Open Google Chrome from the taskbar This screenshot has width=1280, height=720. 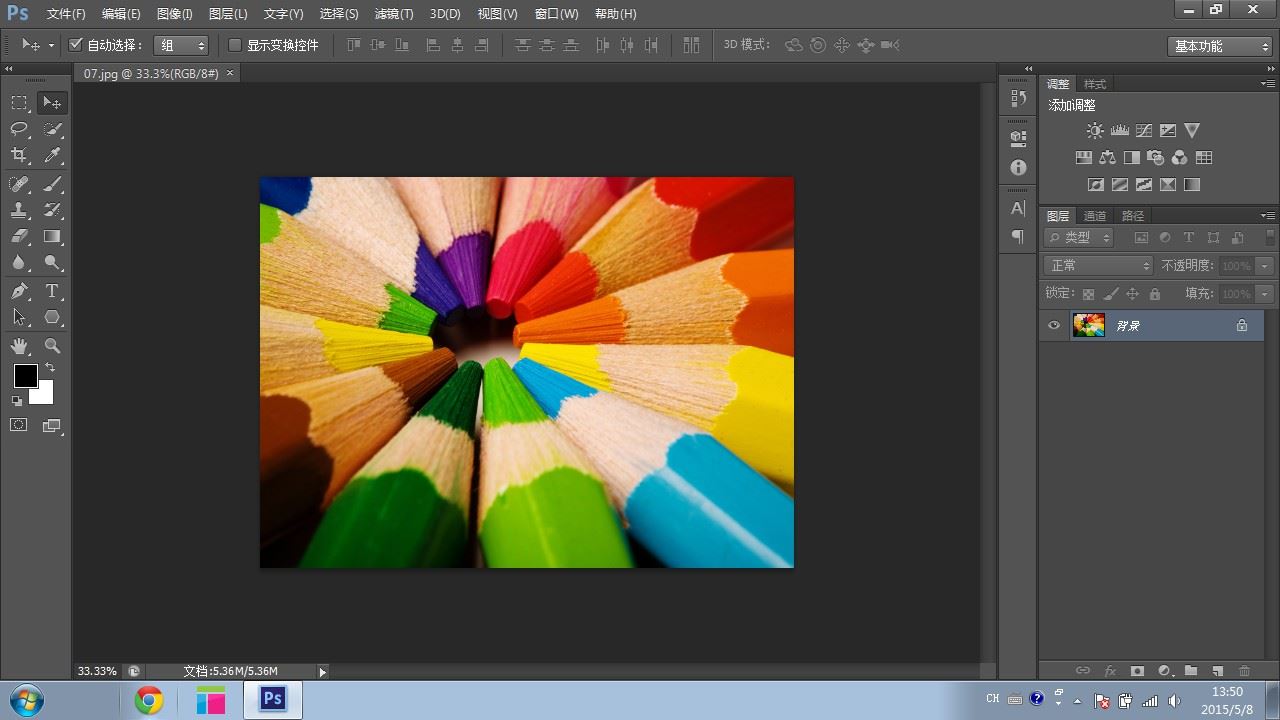click(x=149, y=701)
